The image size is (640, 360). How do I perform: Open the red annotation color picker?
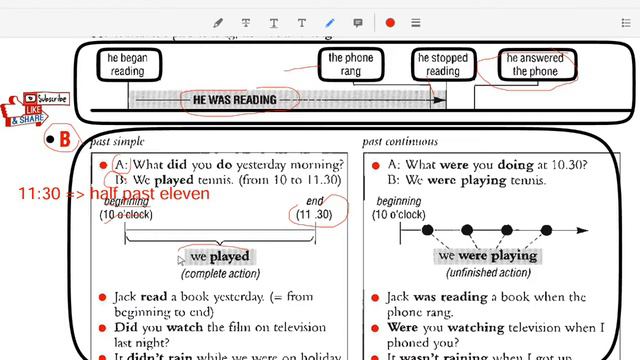pyautogui.click(x=390, y=23)
